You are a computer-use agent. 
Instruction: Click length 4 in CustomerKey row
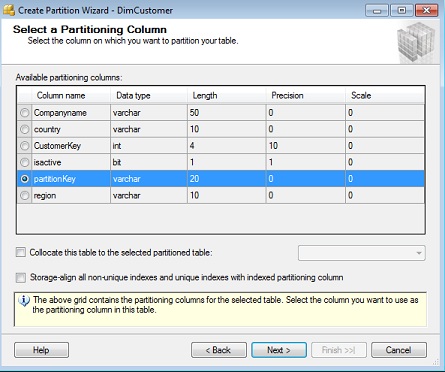[227, 146]
